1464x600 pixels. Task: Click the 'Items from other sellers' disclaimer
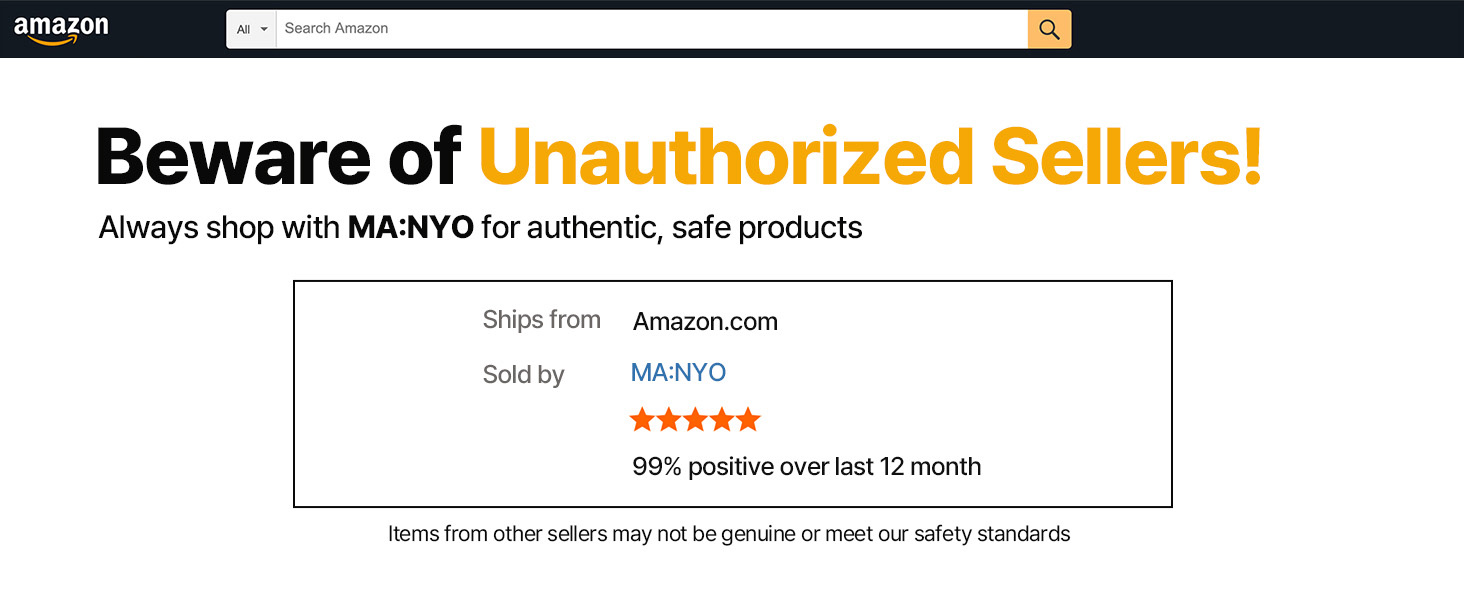tap(729, 534)
